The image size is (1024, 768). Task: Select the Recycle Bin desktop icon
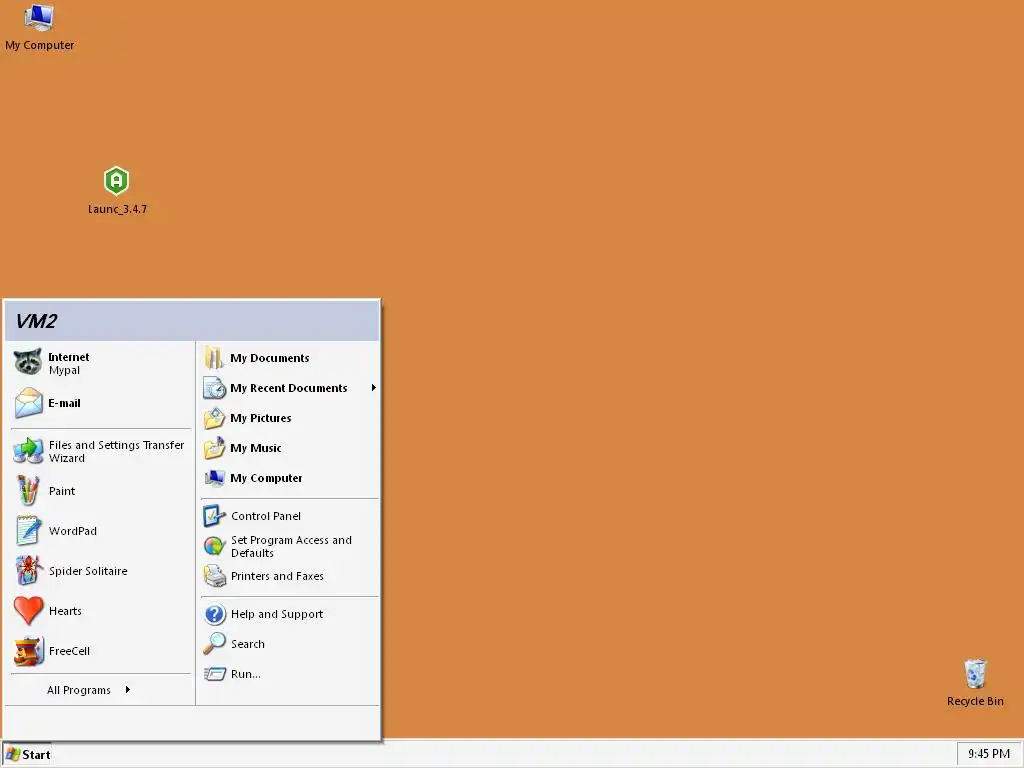tap(975, 674)
